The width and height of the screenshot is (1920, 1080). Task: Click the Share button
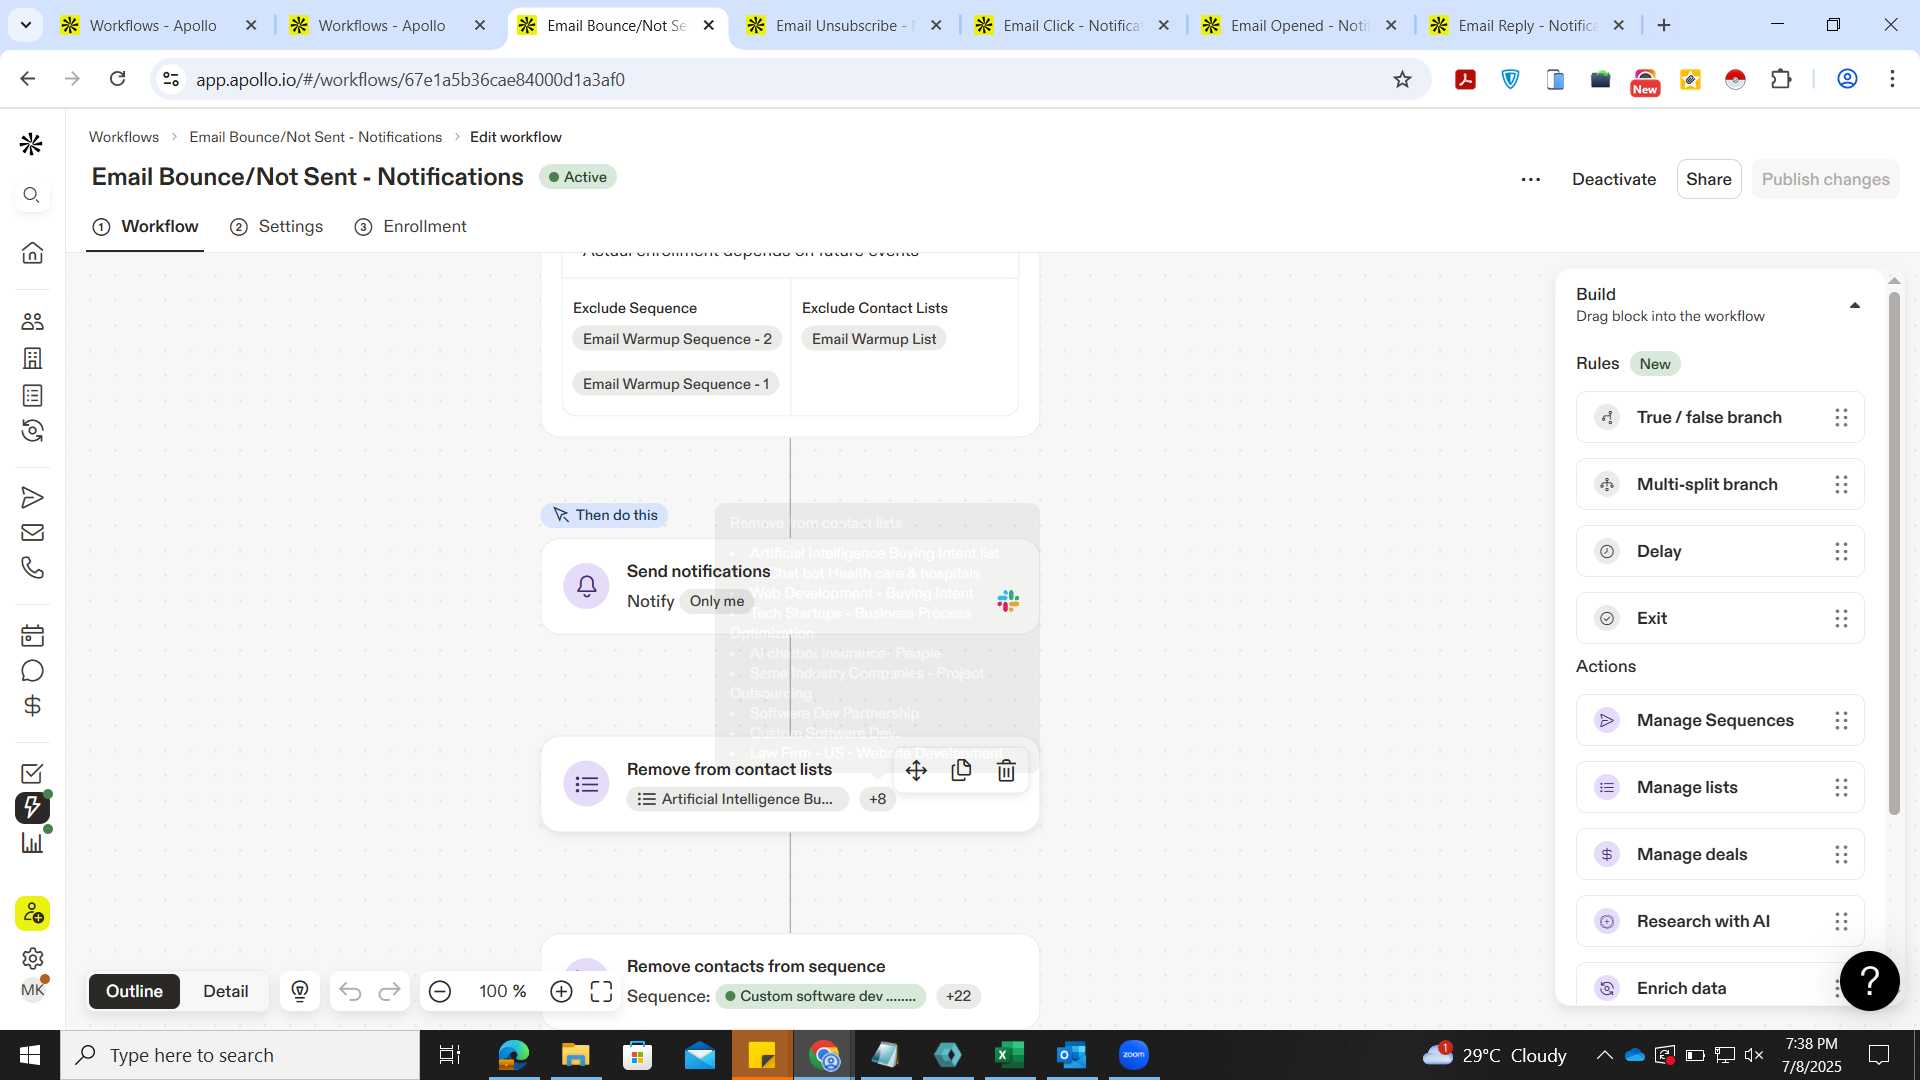coord(1709,179)
